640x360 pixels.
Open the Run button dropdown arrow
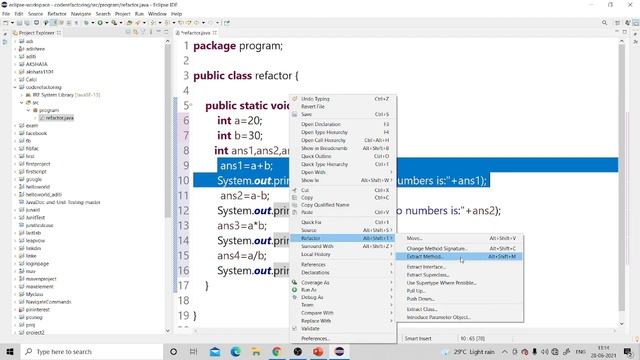coord(107,23)
